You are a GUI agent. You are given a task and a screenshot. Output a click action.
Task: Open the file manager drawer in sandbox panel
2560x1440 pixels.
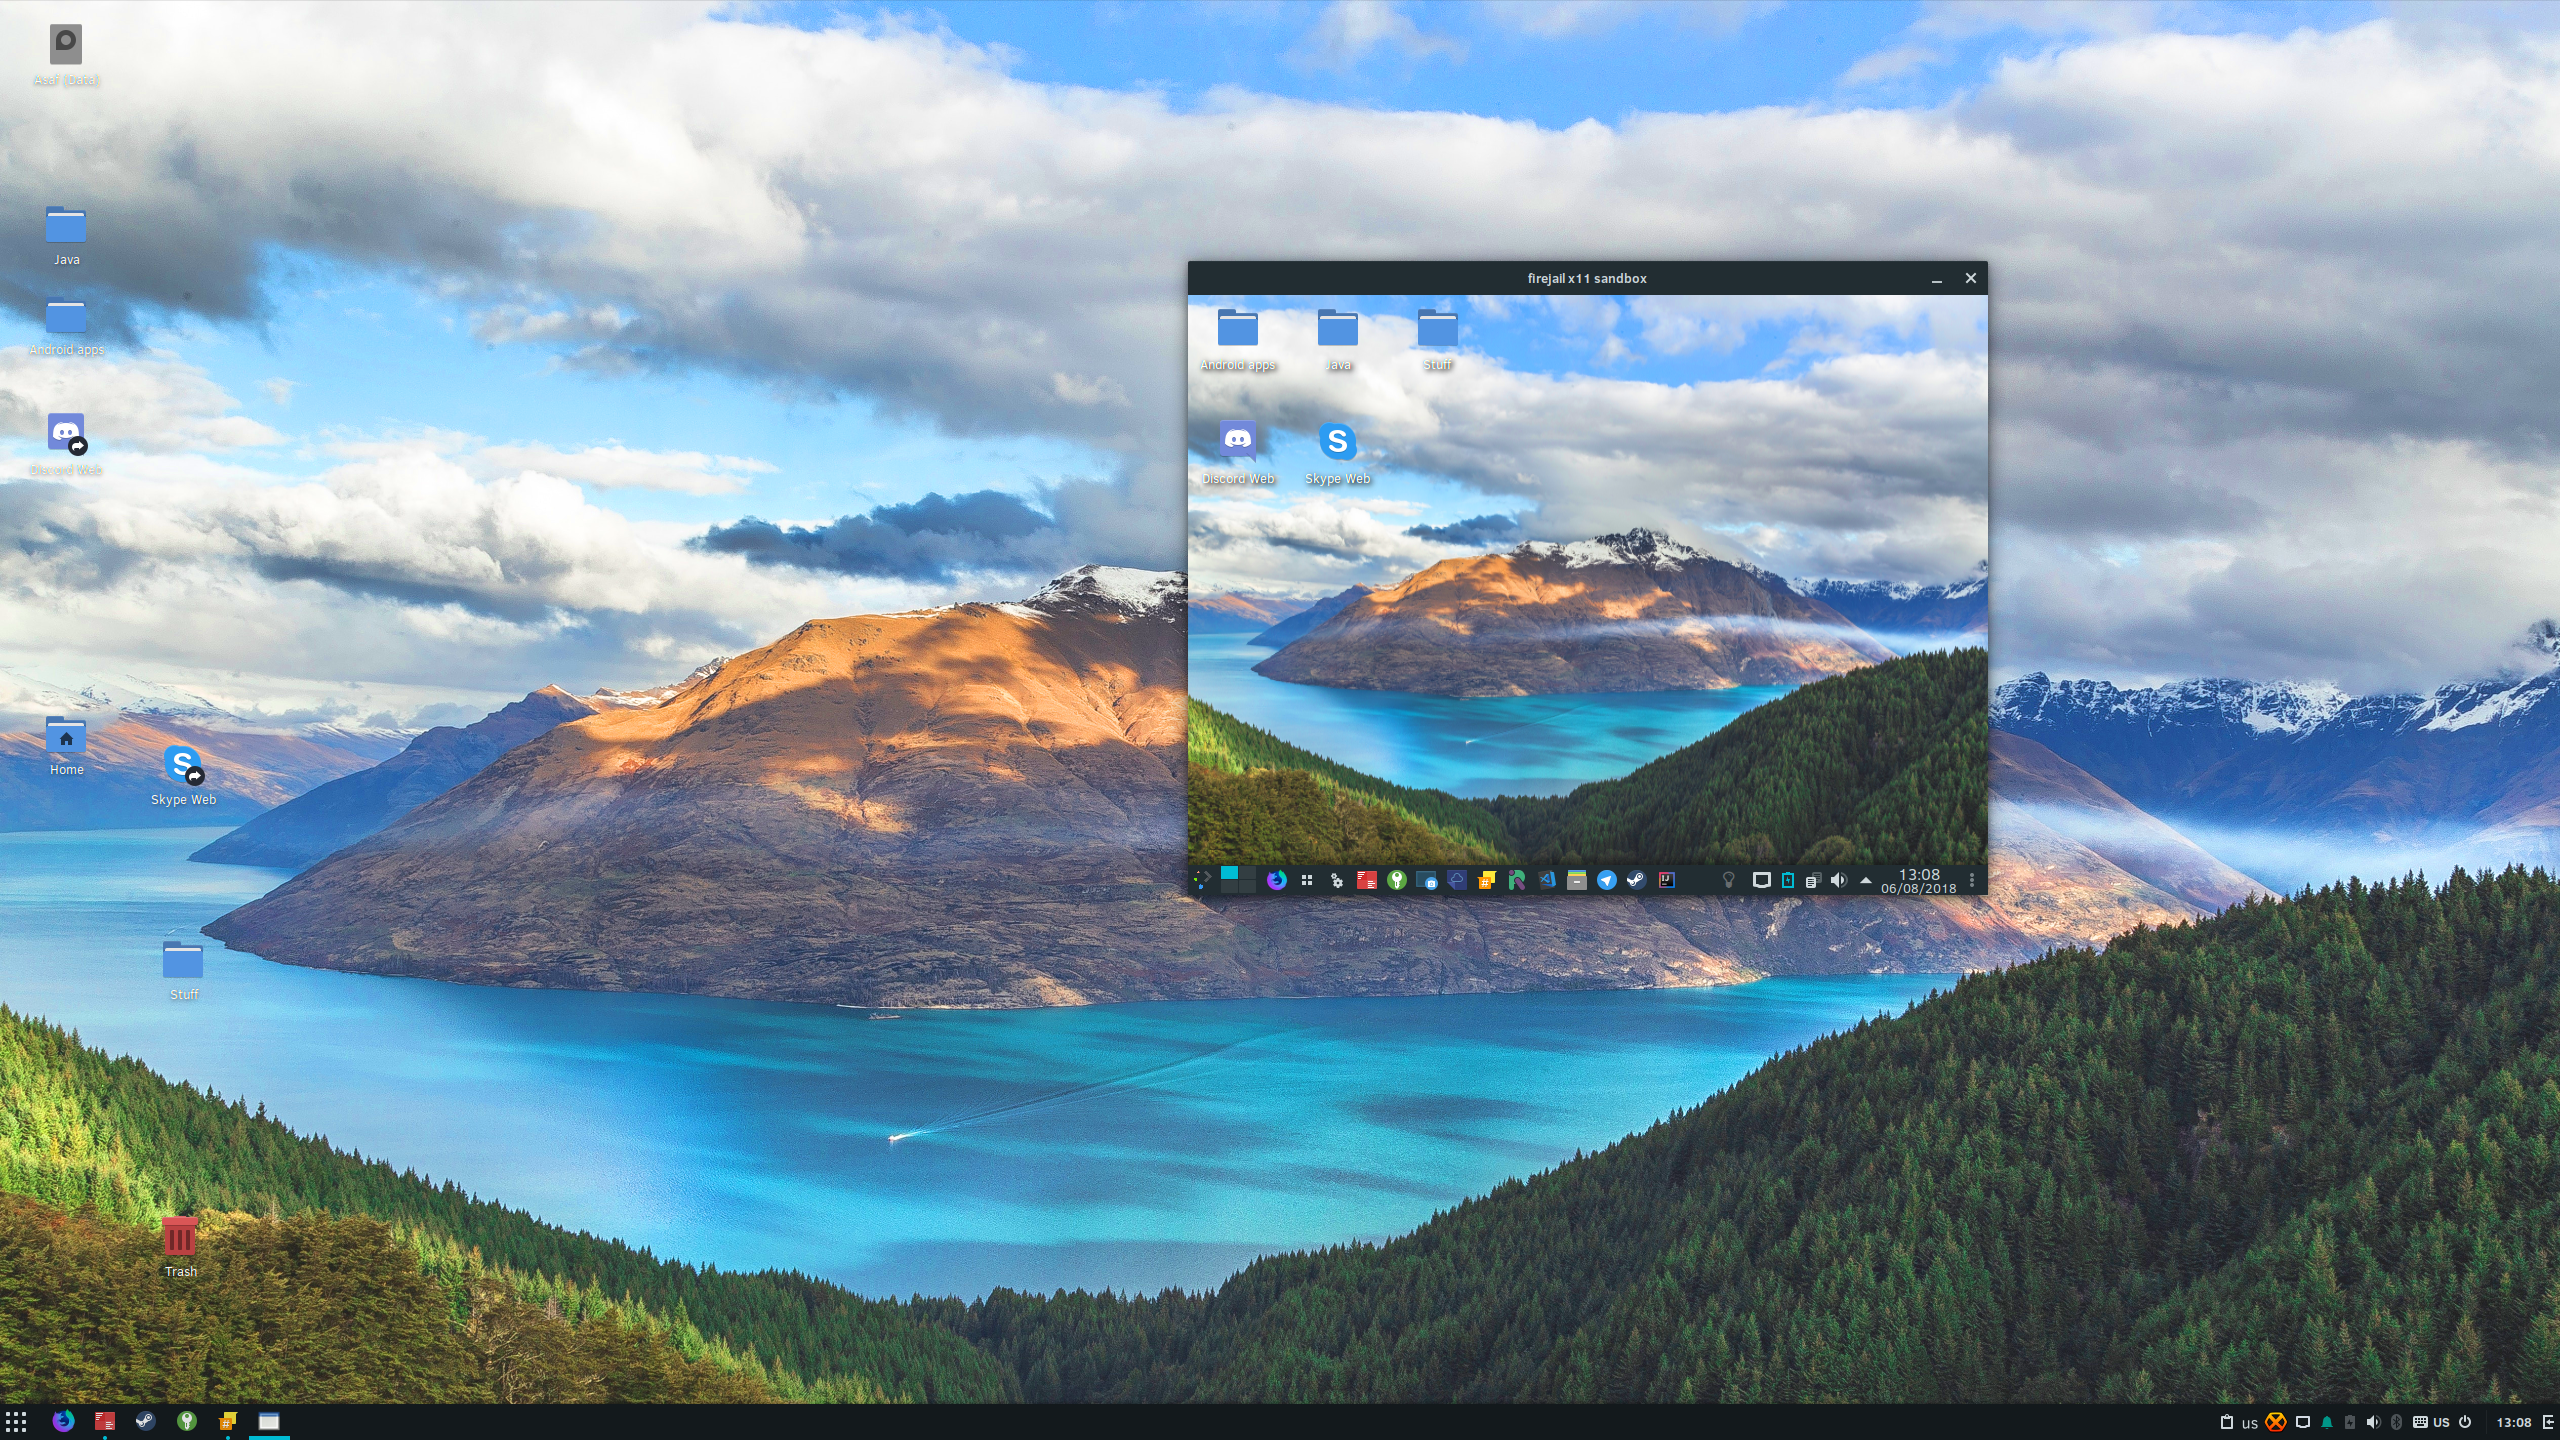click(x=1577, y=880)
